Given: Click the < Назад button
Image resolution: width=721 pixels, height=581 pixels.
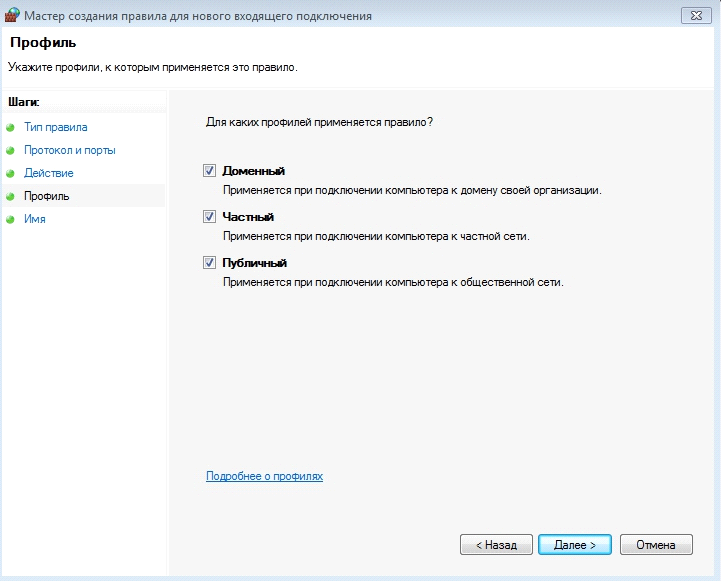Looking at the screenshot, I should [x=496, y=545].
